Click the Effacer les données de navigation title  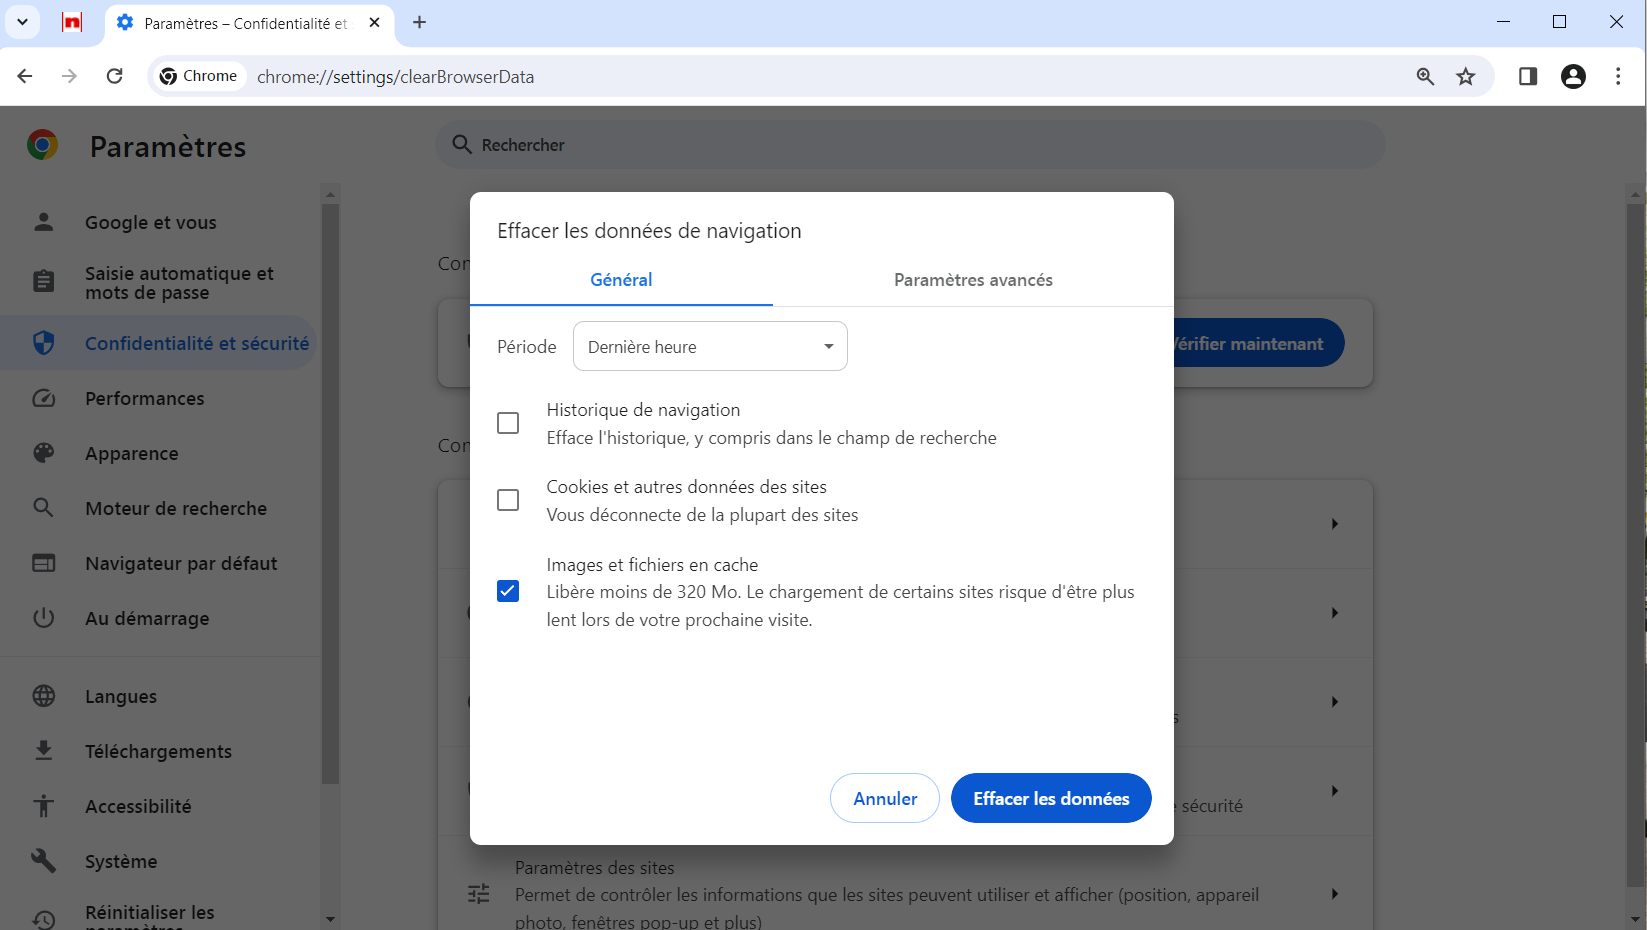tap(649, 231)
